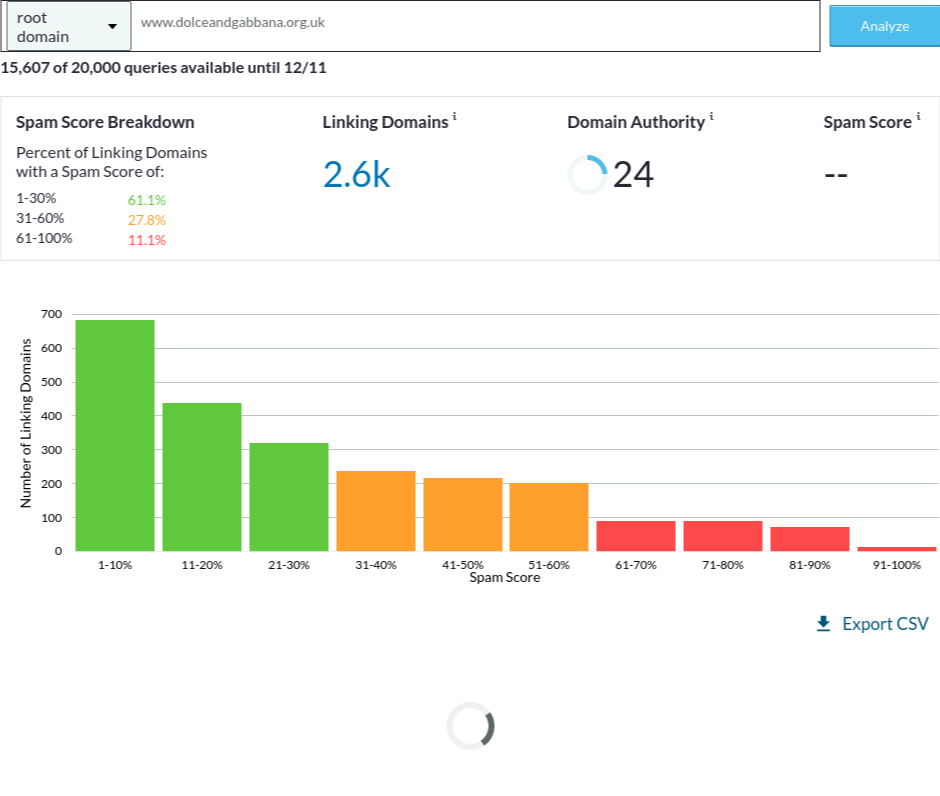
Task: Select the 1-10% spam score bar
Action: point(115,435)
